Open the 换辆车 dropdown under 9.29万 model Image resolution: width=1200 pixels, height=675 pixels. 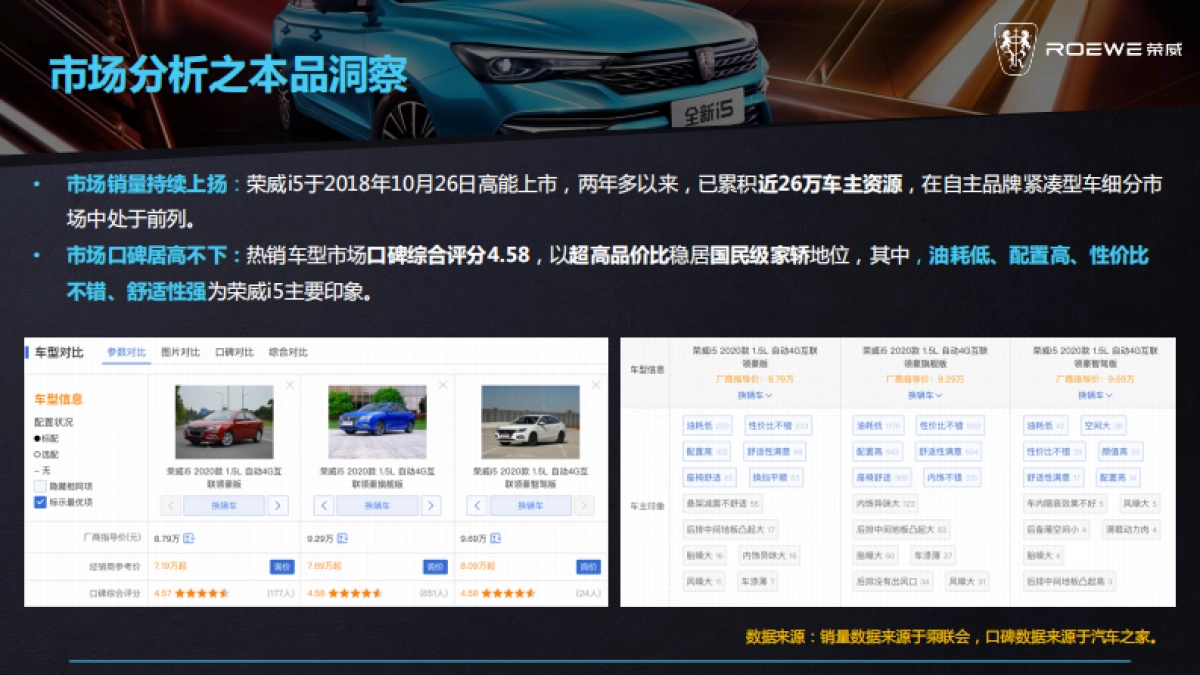(922, 395)
